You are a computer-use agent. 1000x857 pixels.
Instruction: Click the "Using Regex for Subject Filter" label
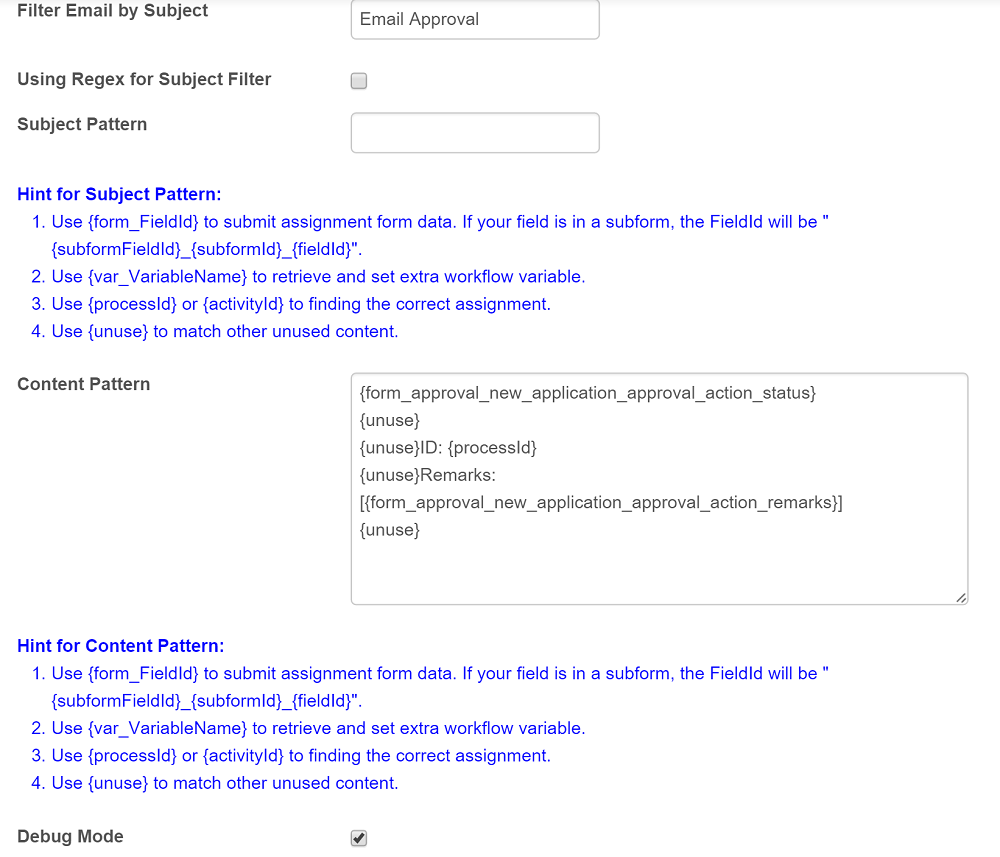[x=144, y=79]
